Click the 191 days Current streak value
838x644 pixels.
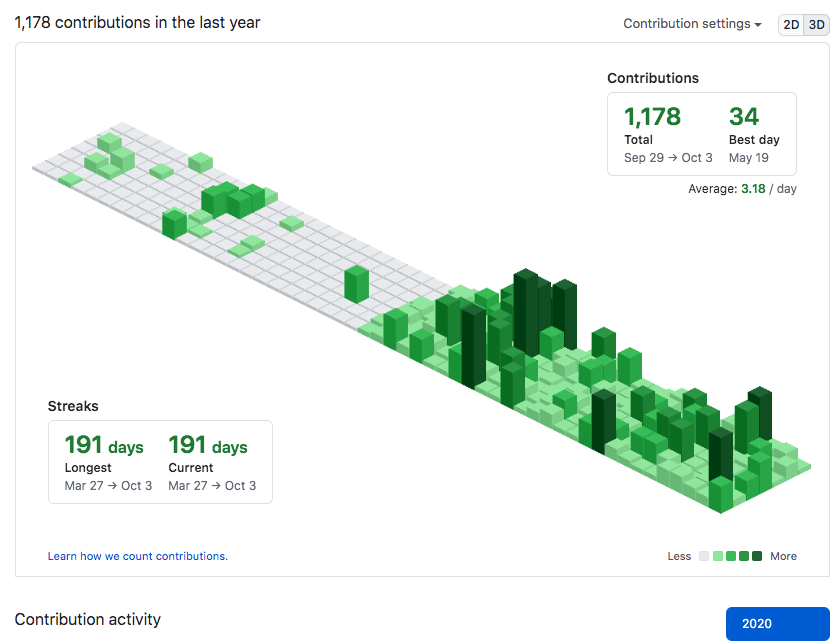point(208,445)
